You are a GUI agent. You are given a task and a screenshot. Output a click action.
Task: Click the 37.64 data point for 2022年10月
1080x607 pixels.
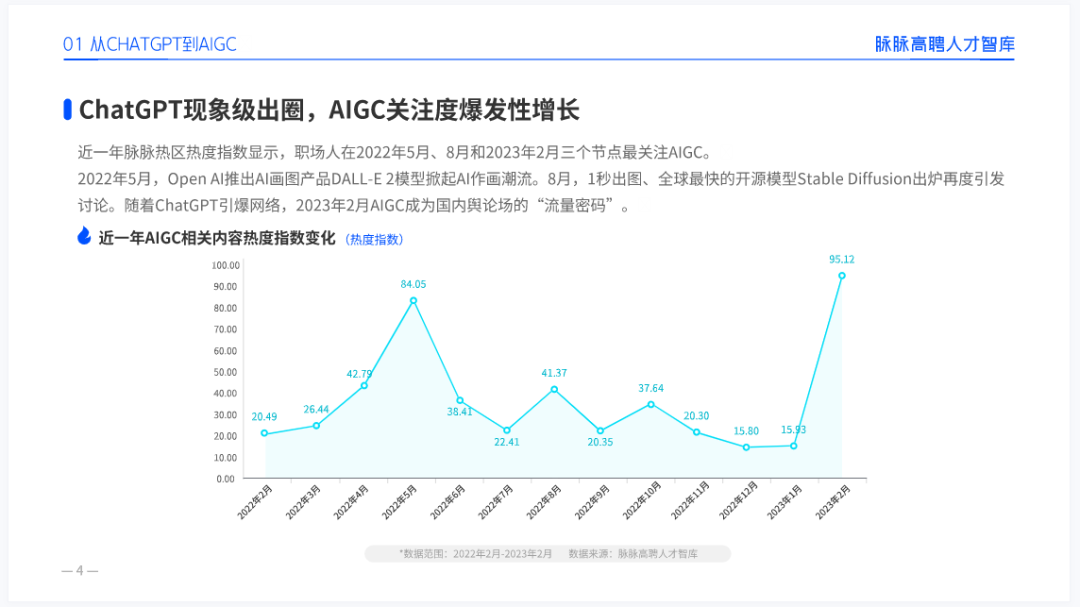point(651,404)
